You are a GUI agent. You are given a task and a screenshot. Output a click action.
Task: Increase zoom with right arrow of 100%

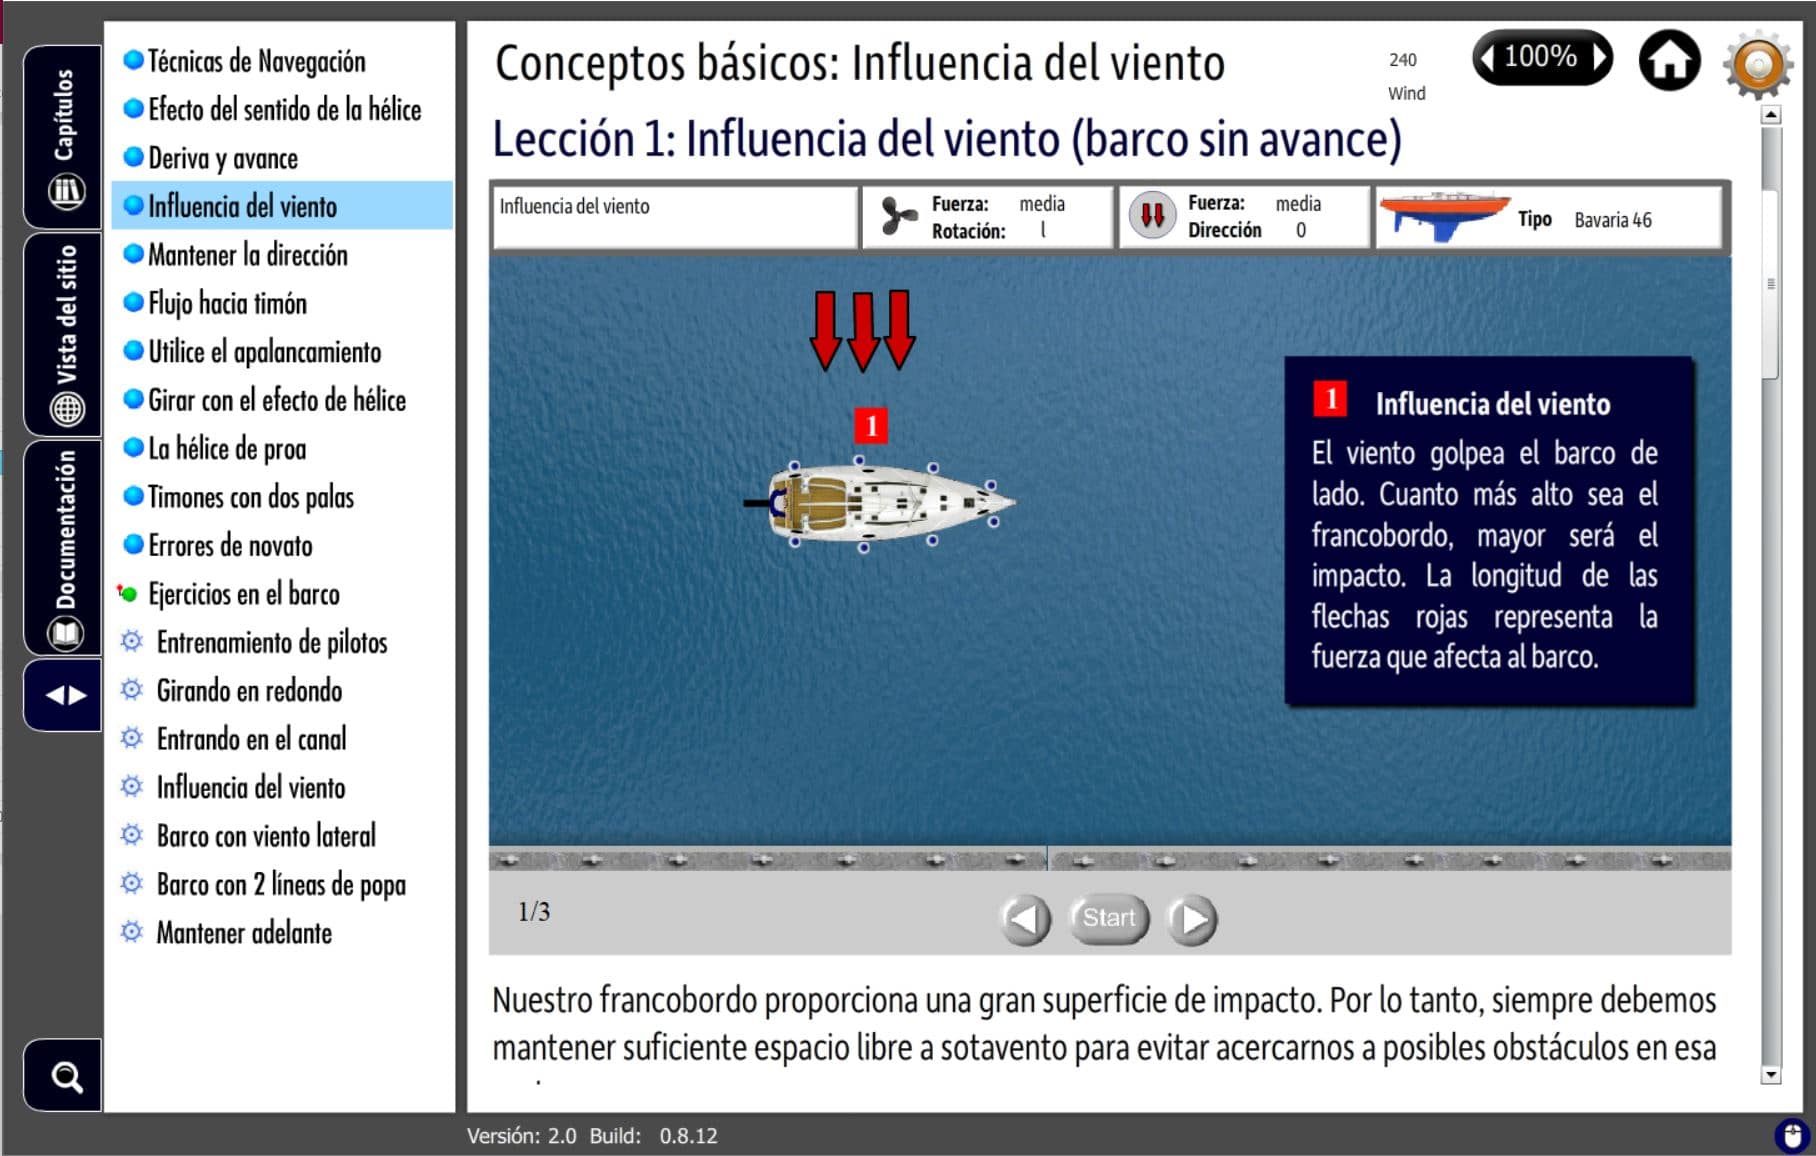[1599, 58]
